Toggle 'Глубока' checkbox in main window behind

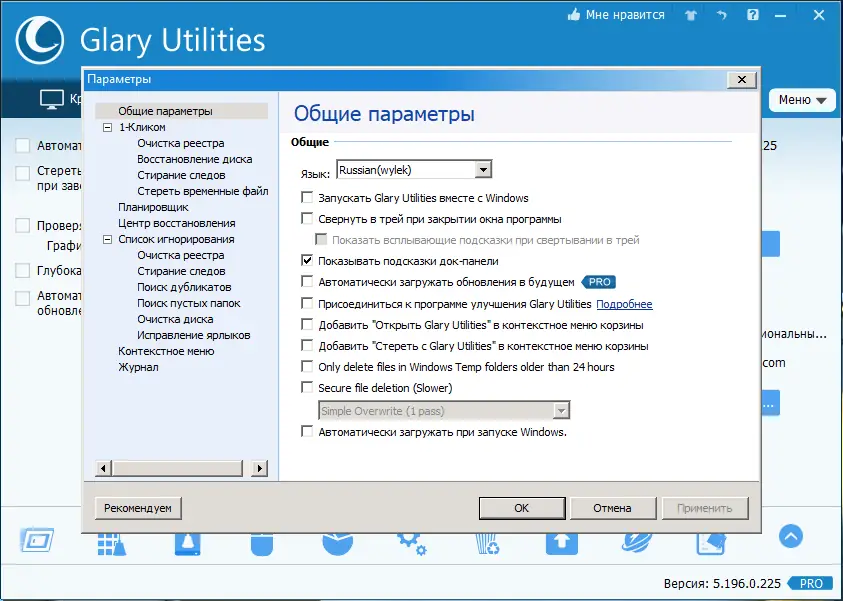pos(23,270)
